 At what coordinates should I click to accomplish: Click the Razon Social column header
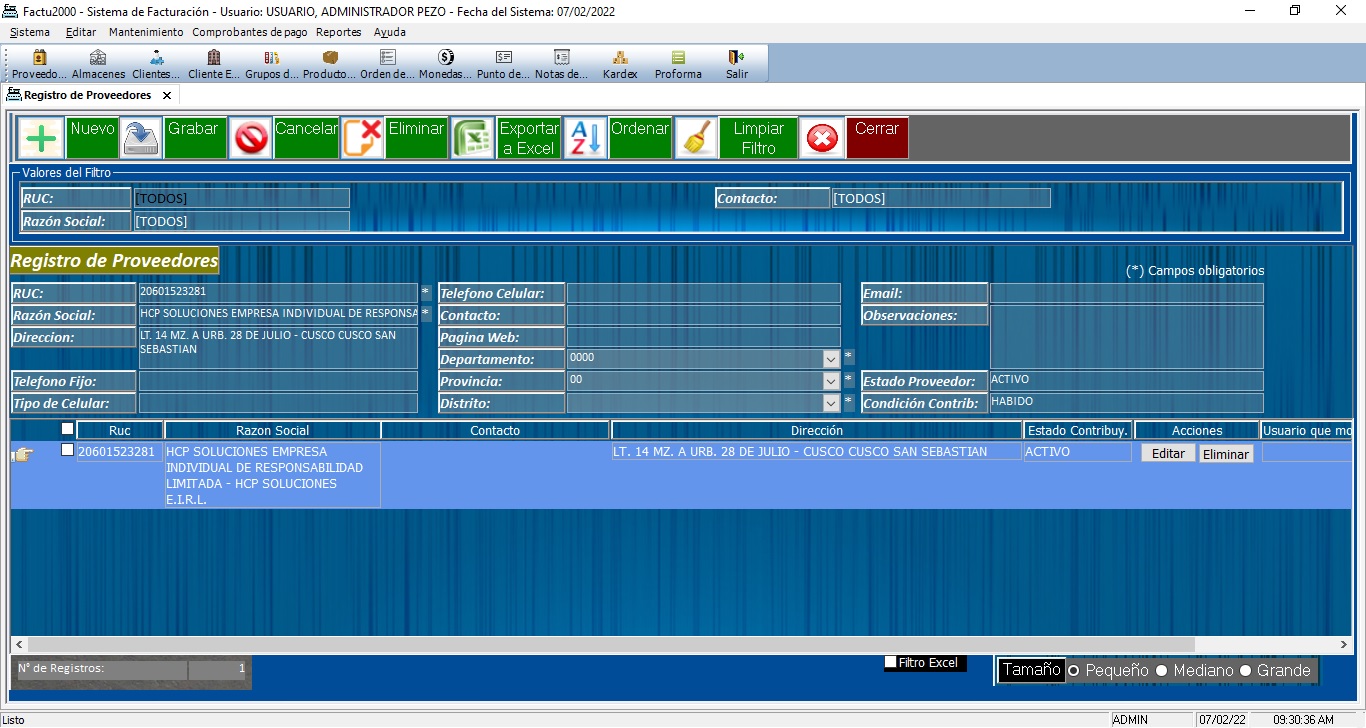coord(272,430)
